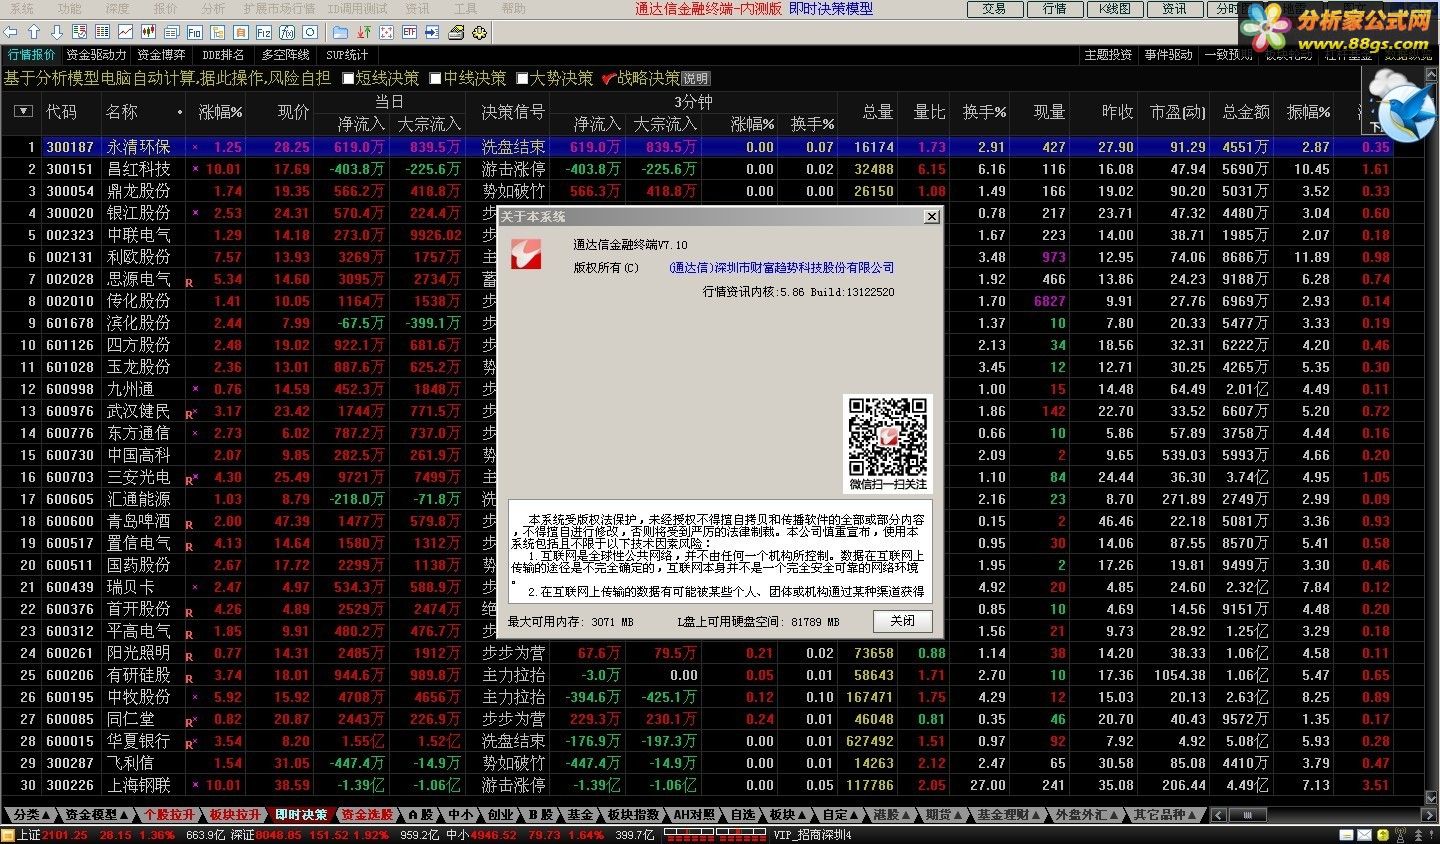The width and height of the screenshot is (1440, 844).
Task: Click the QR code in the about dialog
Action: pyautogui.click(x=888, y=436)
